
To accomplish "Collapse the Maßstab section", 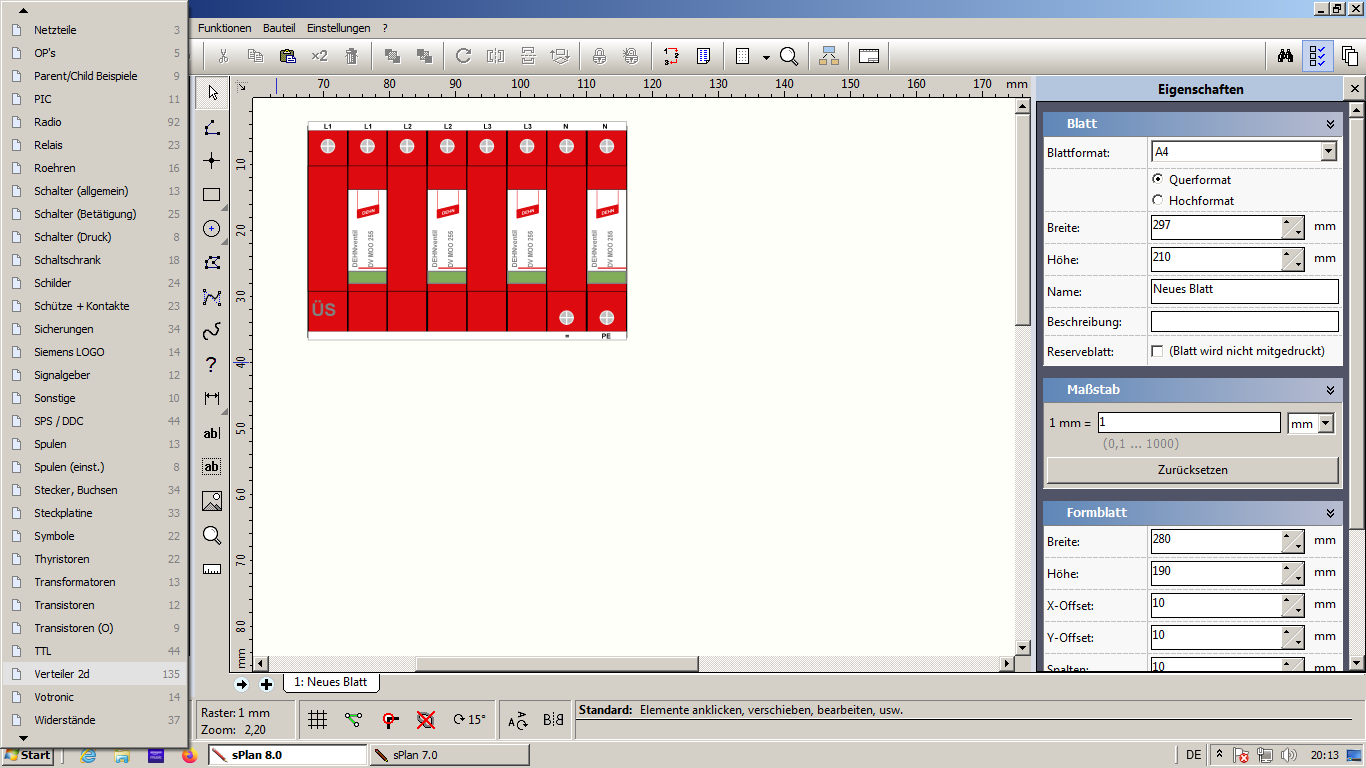I will coord(1330,390).
